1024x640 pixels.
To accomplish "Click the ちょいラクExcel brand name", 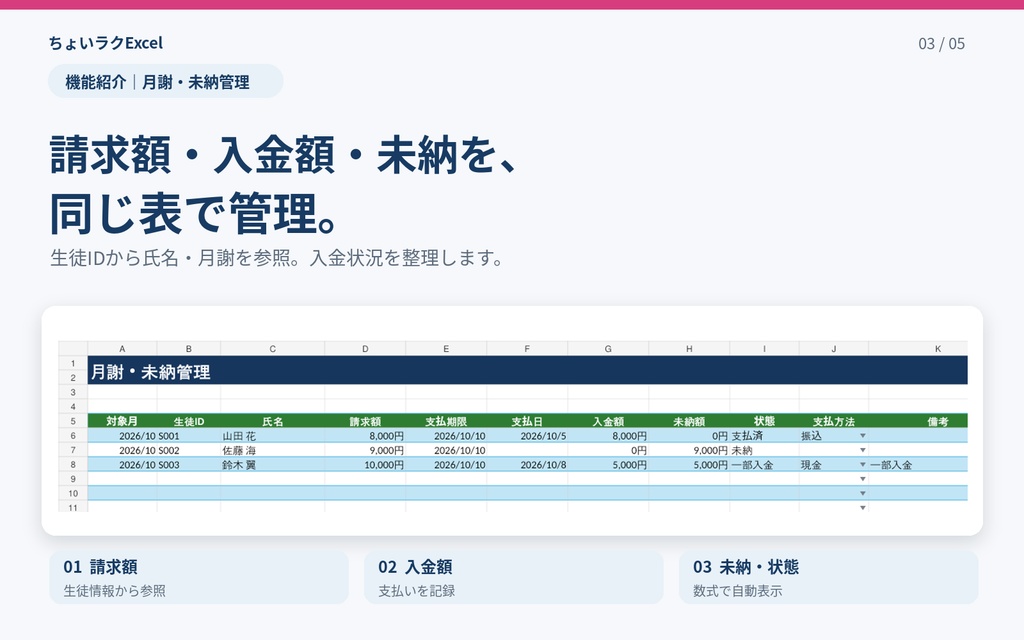I will point(106,43).
